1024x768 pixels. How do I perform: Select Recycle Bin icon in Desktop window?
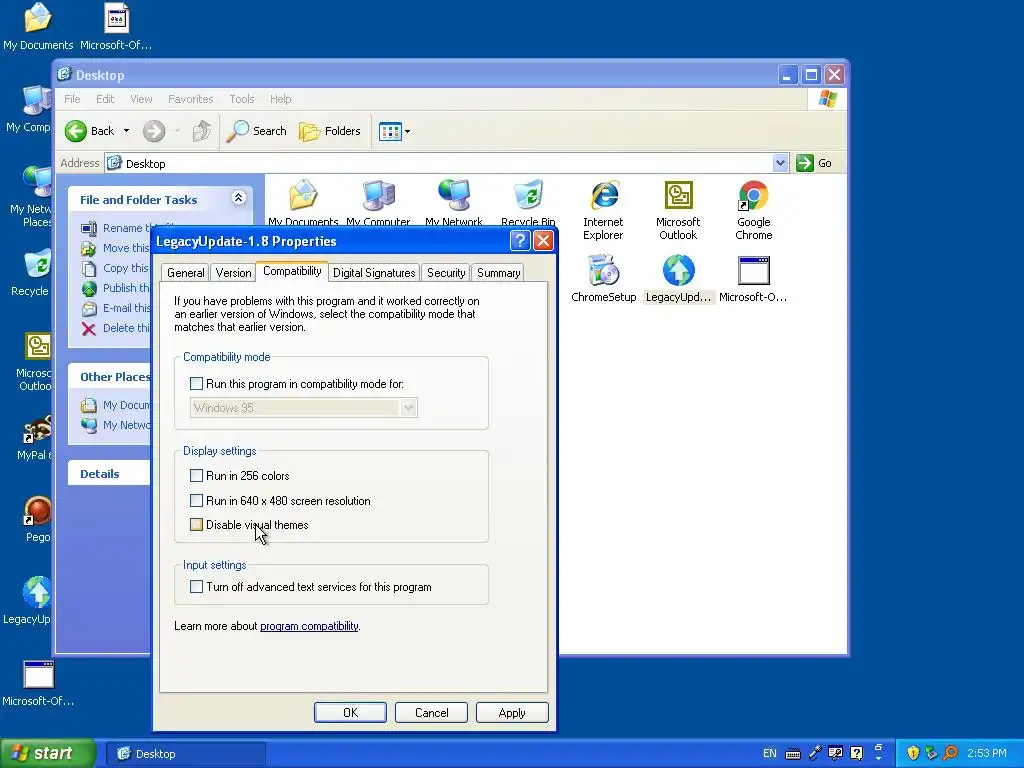[528, 203]
